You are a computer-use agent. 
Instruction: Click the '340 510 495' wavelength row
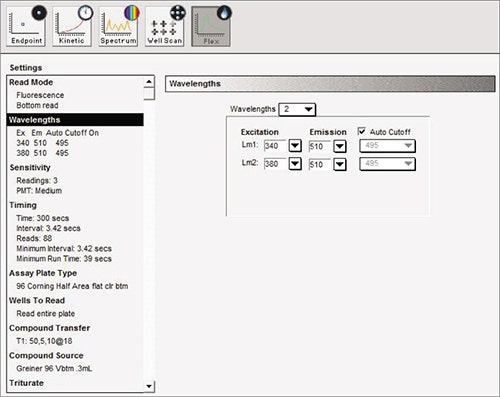(x=43, y=143)
